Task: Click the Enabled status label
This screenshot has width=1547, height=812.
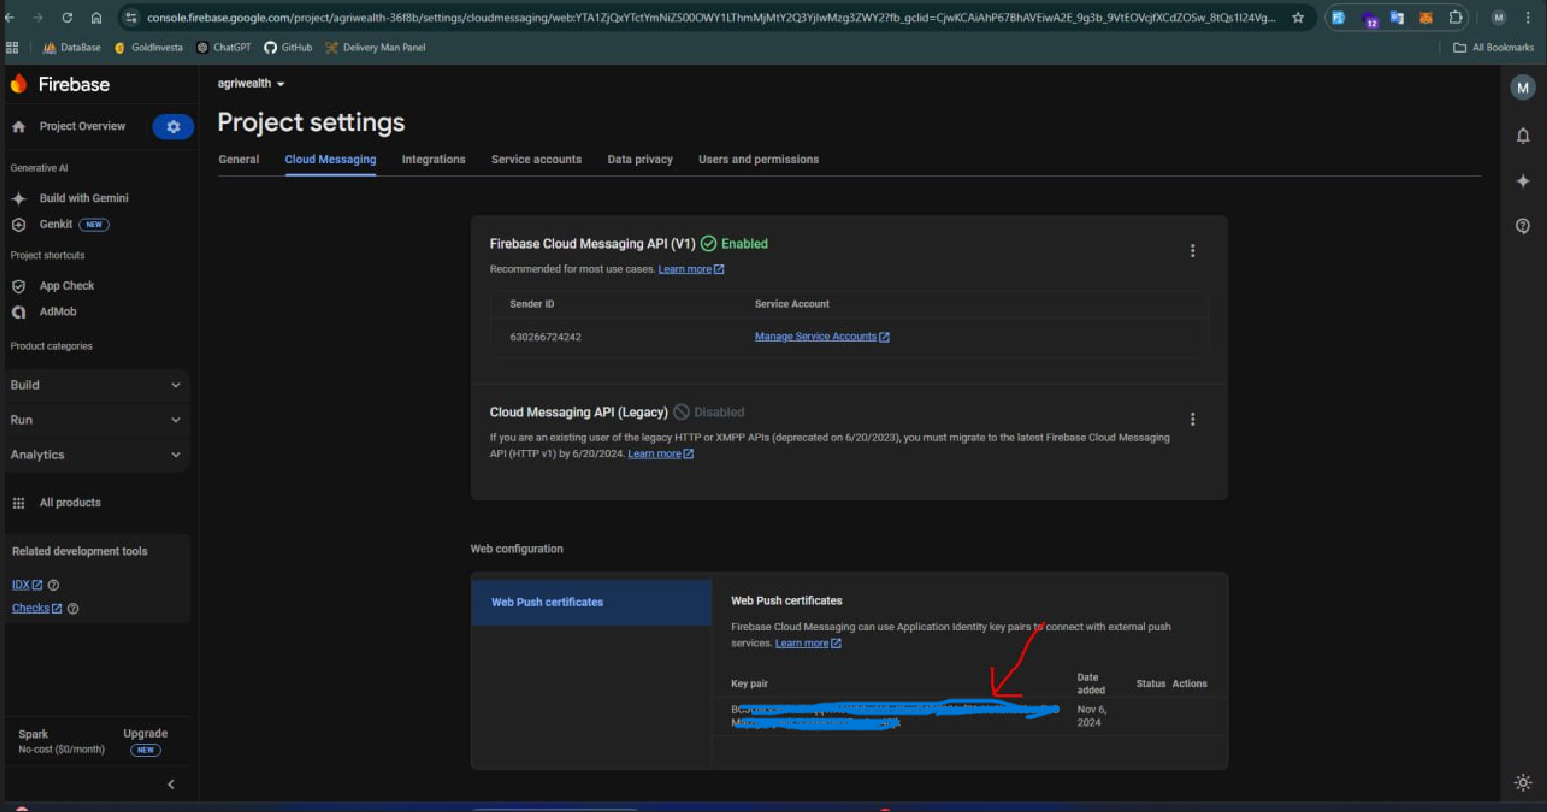Action: coord(735,244)
